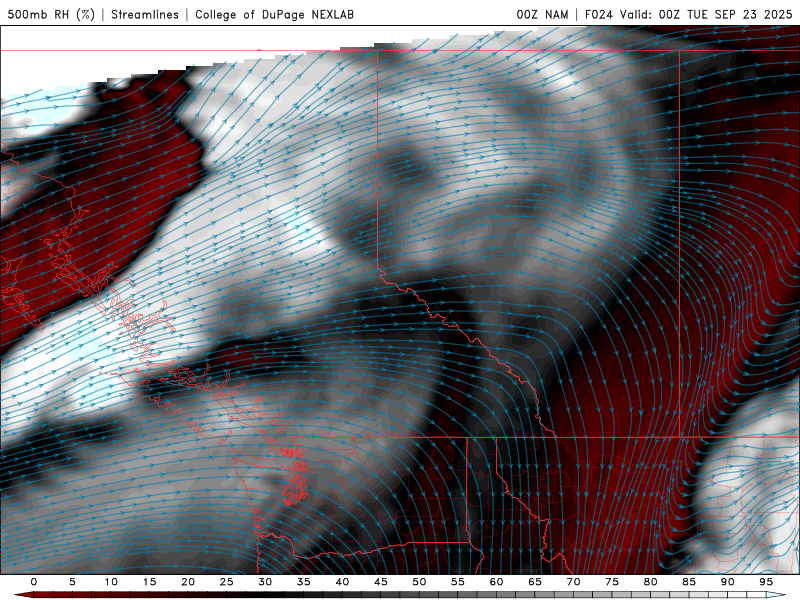Click the colorbar label "85"
The image size is (800, 600).
[x=689, y=582]
